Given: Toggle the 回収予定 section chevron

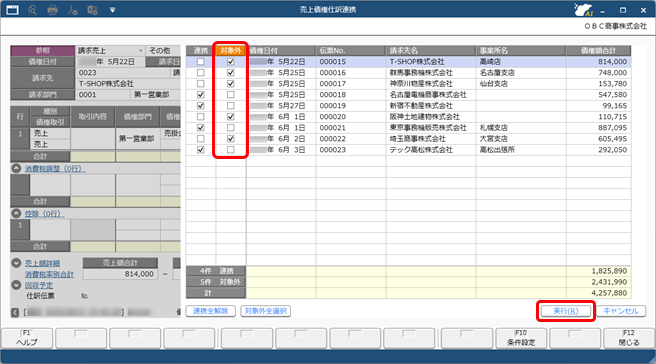Looking at the screenshot, I should (x=16, y=285).
